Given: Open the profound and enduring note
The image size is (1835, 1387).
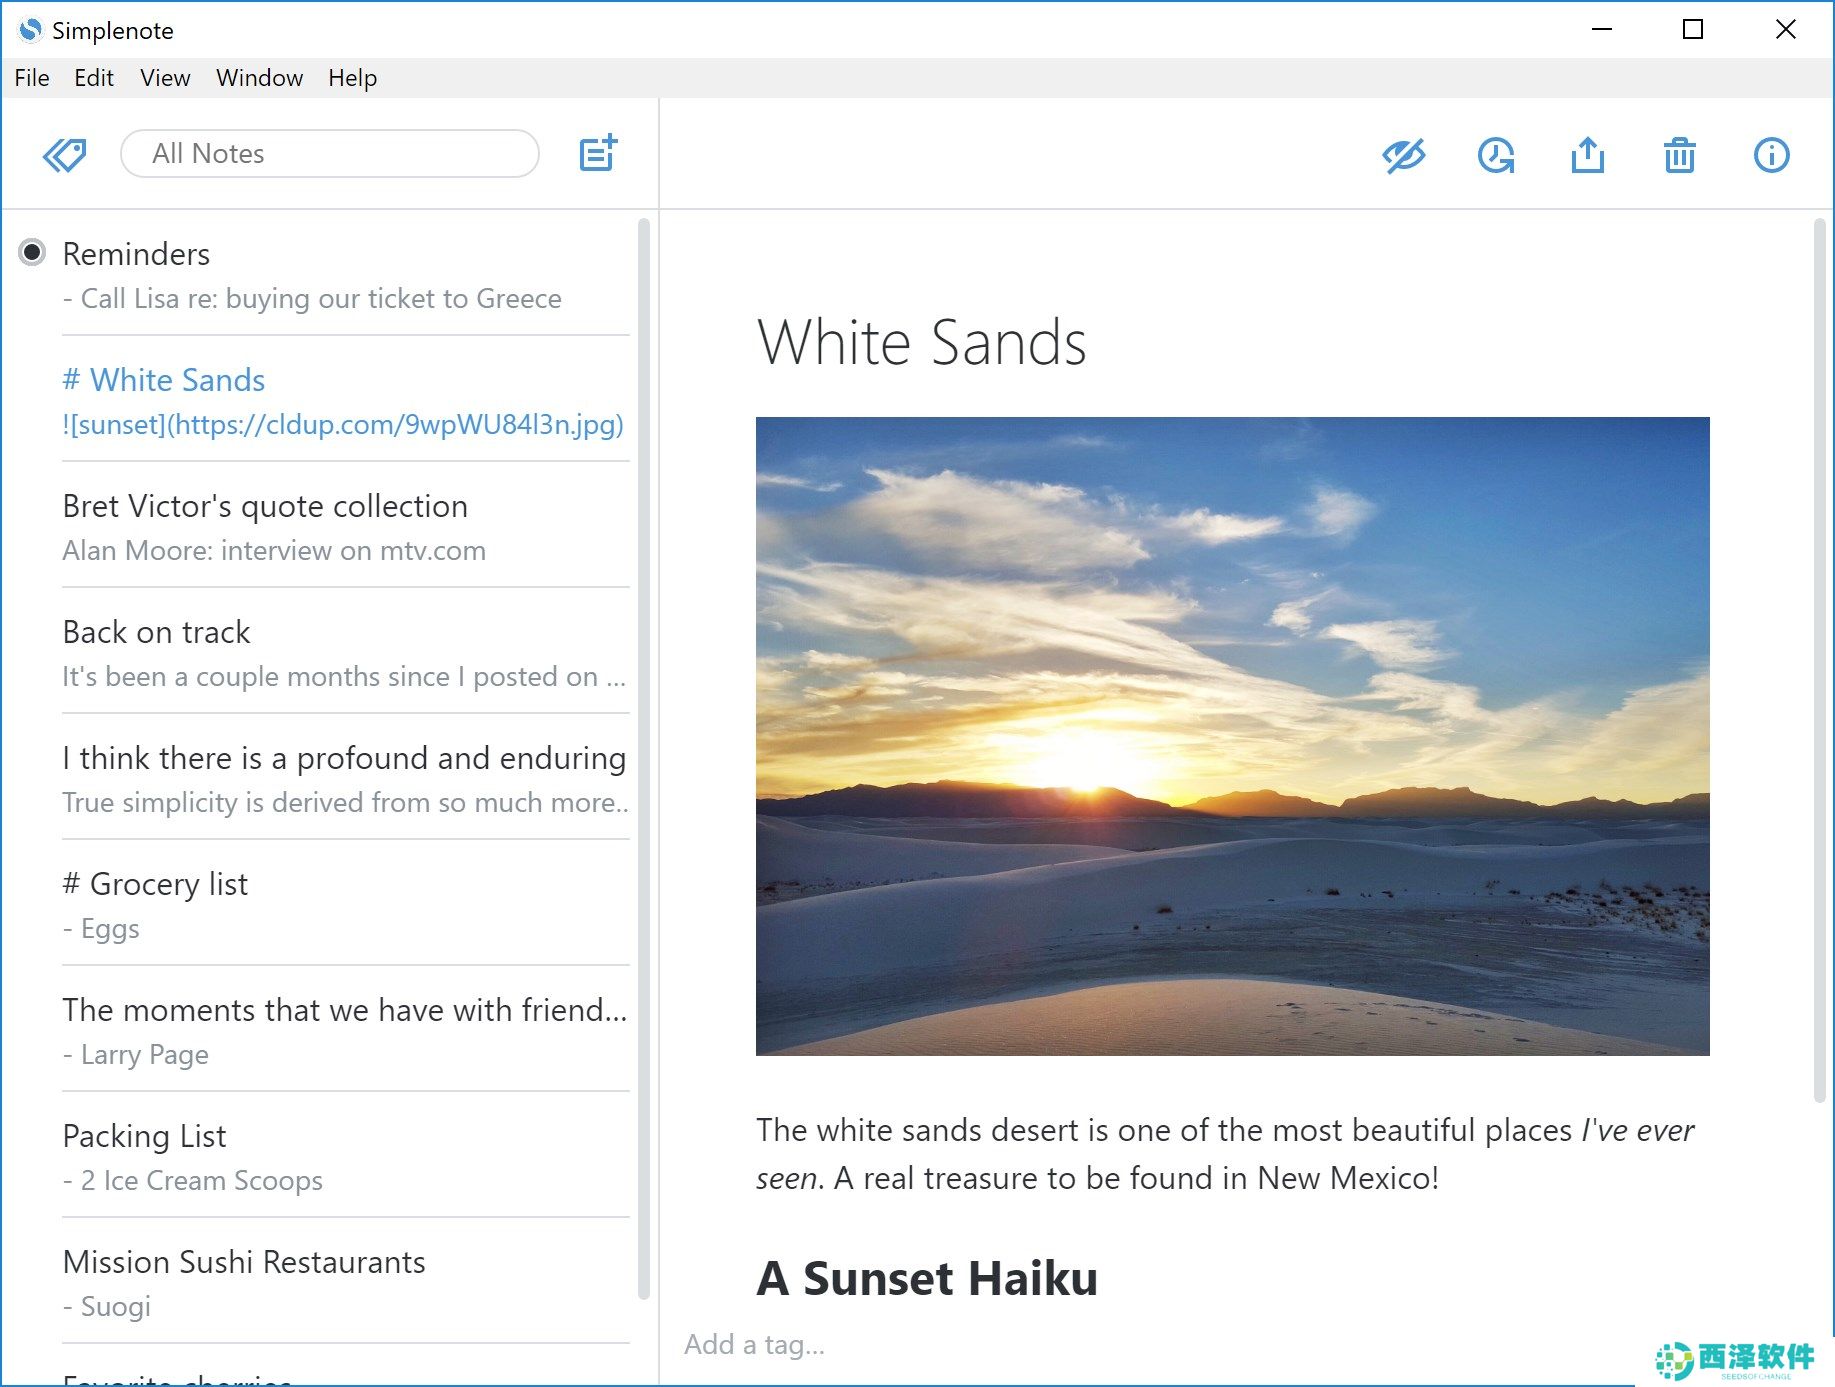Looking at the screenshot, I should click(x=346, y=779).
